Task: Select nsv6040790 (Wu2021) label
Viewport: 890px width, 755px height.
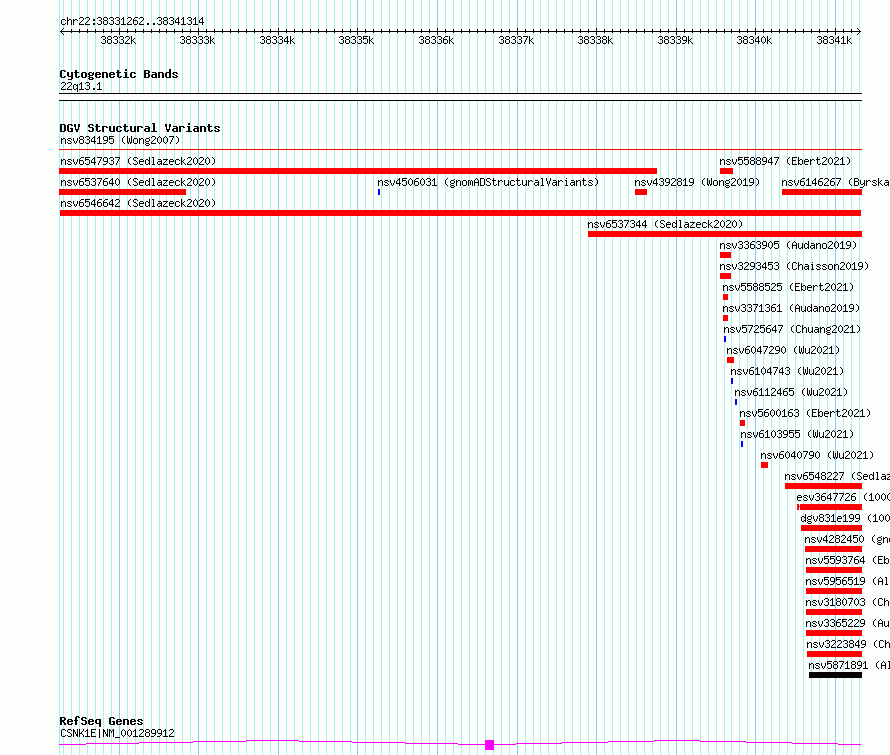Action: click(817, 455)
